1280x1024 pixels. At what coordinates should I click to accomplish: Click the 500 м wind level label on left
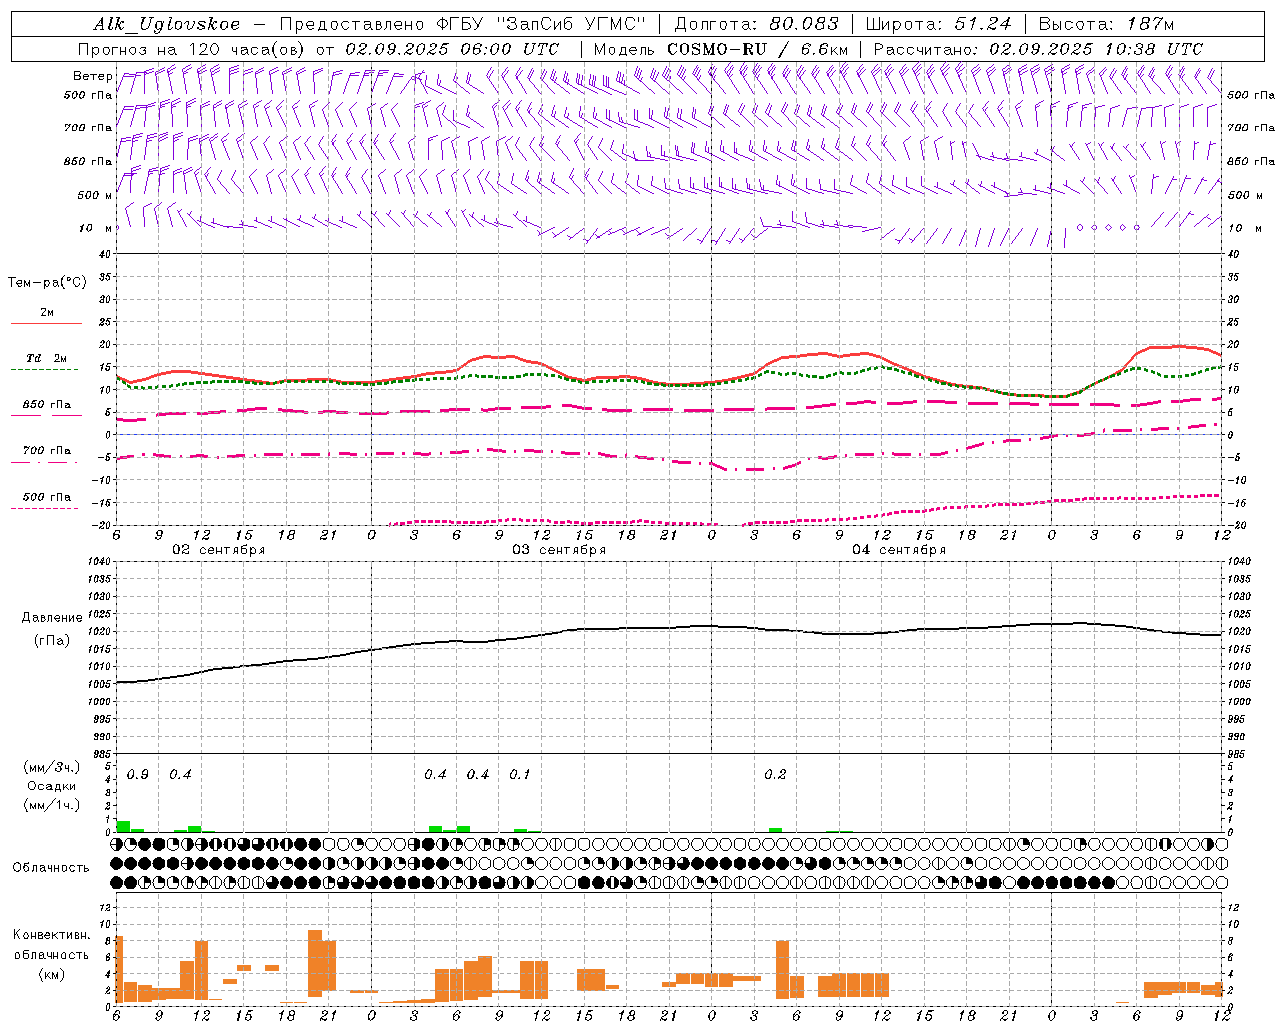click(96, 196)
